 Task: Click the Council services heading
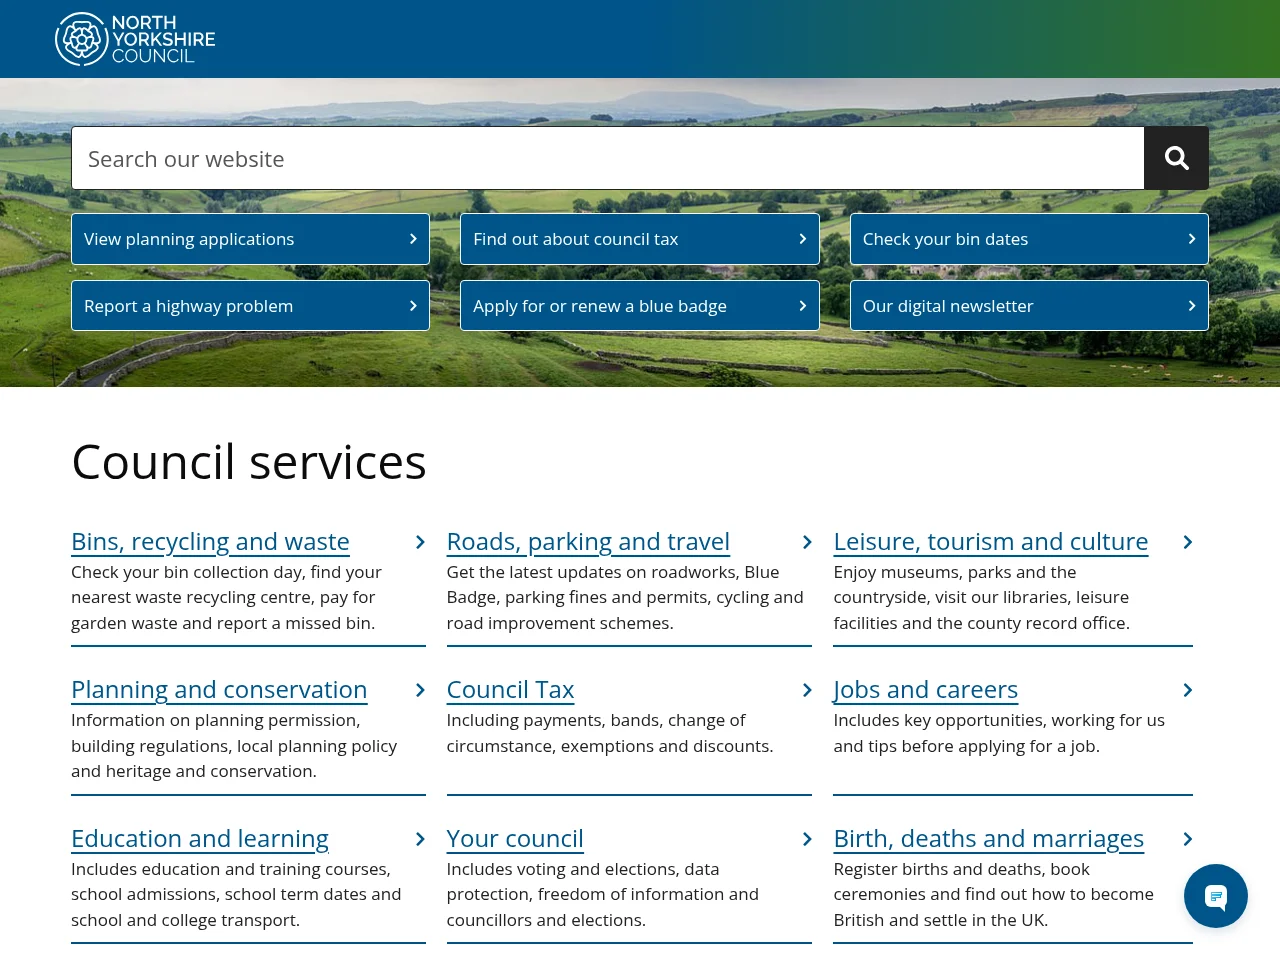pyautogui.click(x=249, y=462)
